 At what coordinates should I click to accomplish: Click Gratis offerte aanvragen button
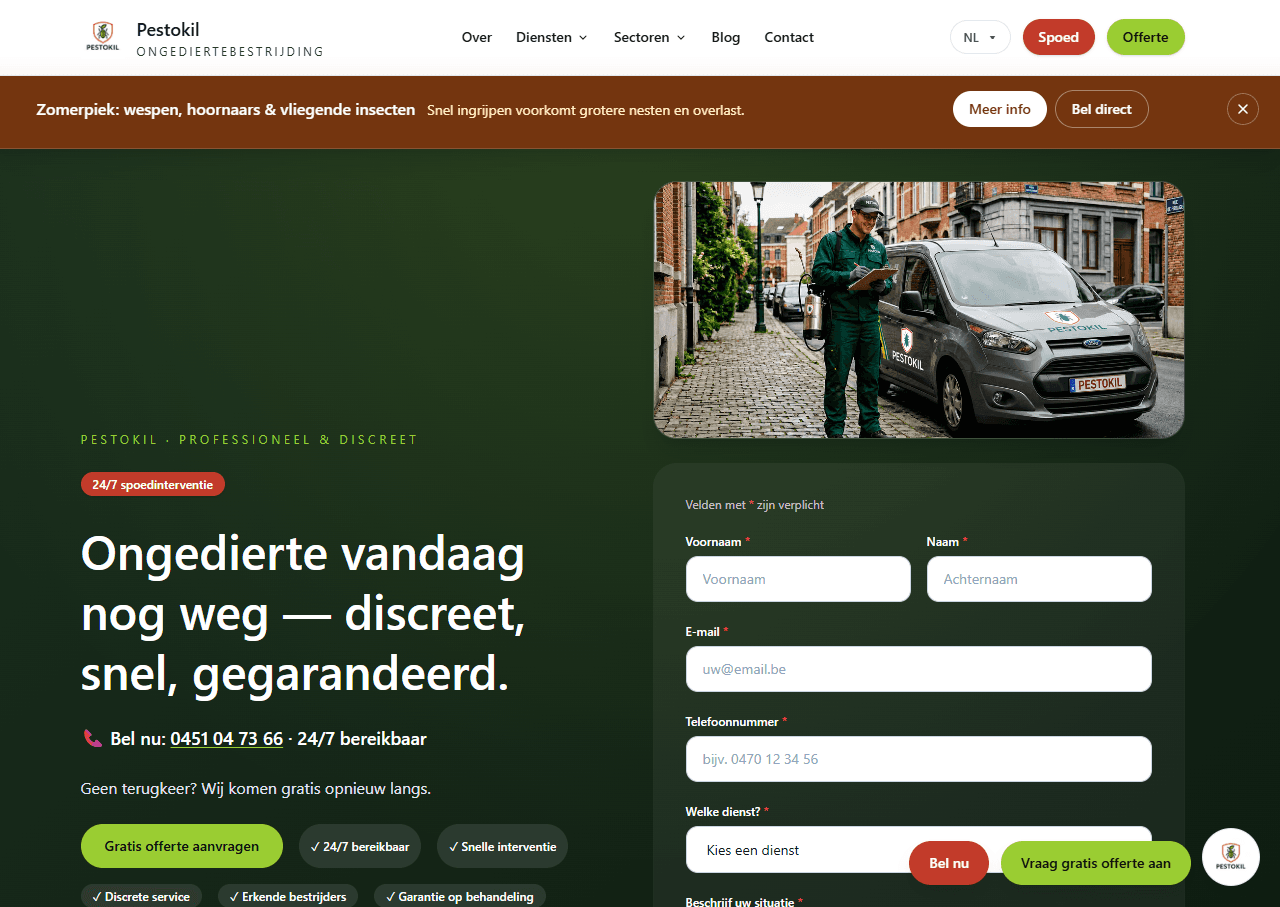[x=182, y=846]
